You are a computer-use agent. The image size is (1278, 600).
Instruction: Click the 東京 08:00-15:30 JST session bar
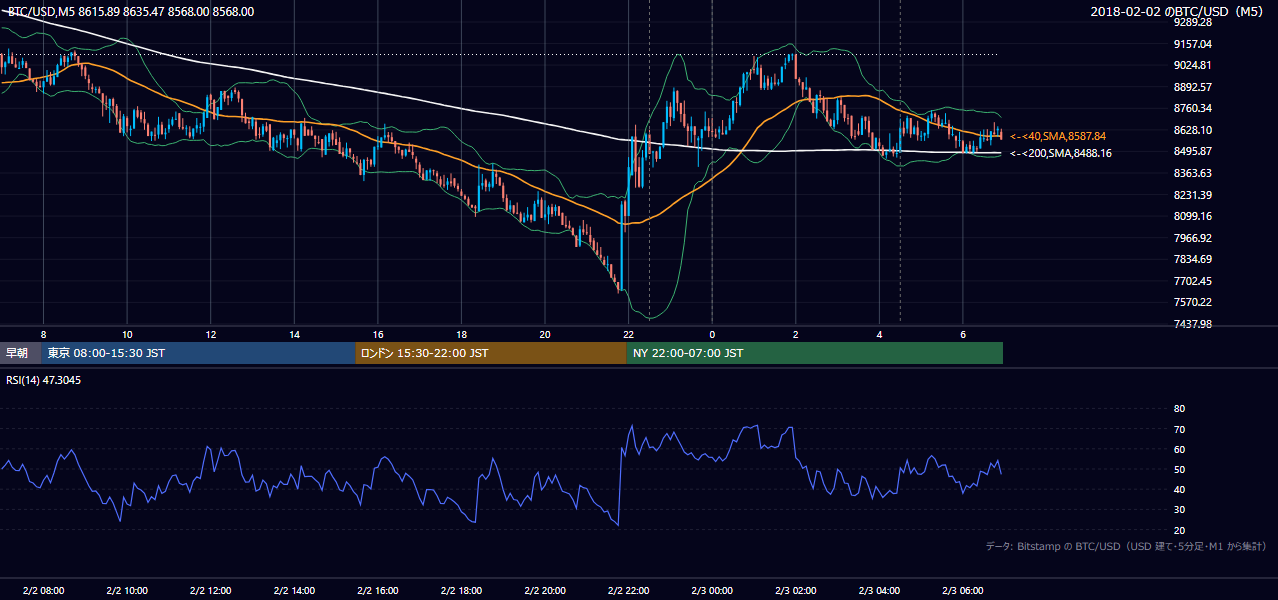click(x=197, y=353)
